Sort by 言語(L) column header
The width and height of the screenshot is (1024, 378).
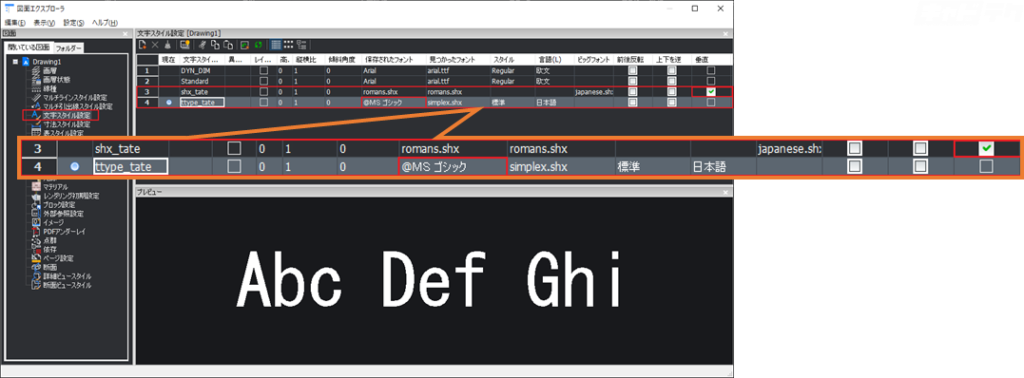pos(555,60)
